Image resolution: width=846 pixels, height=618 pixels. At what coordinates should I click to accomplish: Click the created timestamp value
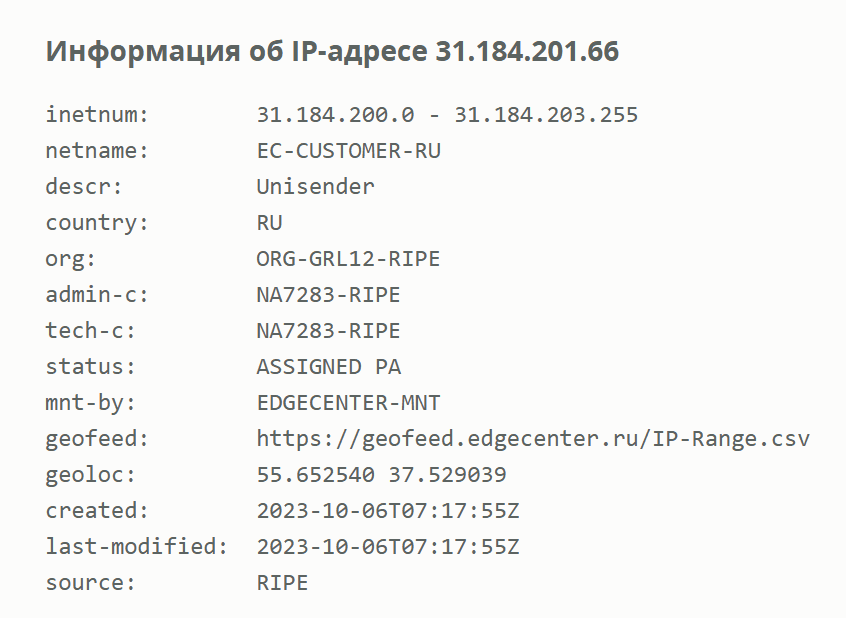tap(388, 511)
